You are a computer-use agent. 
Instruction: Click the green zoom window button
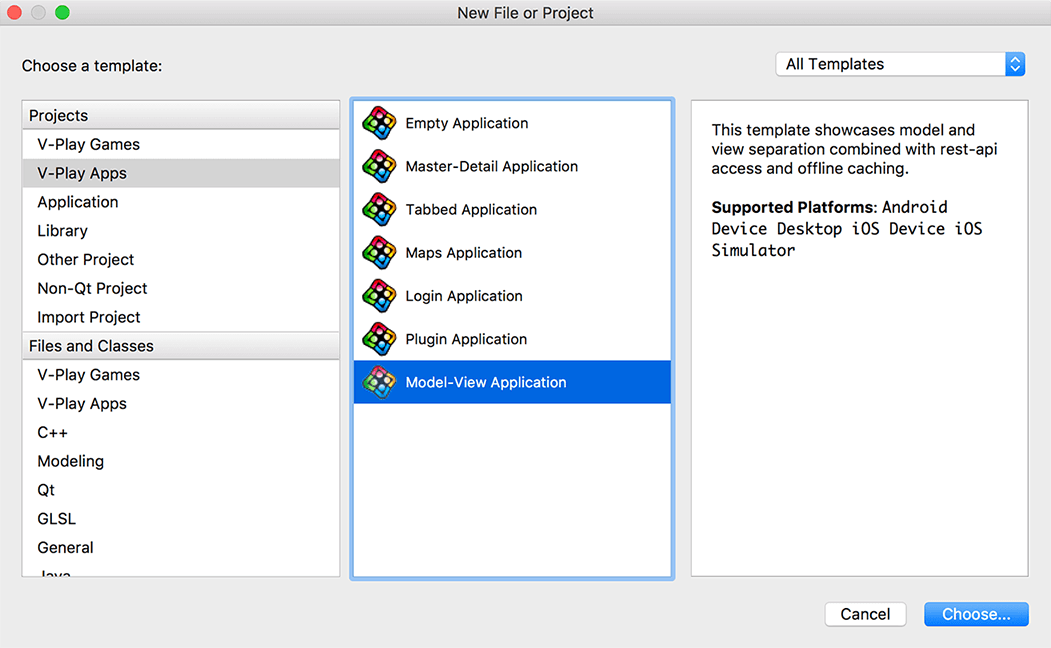62,12
